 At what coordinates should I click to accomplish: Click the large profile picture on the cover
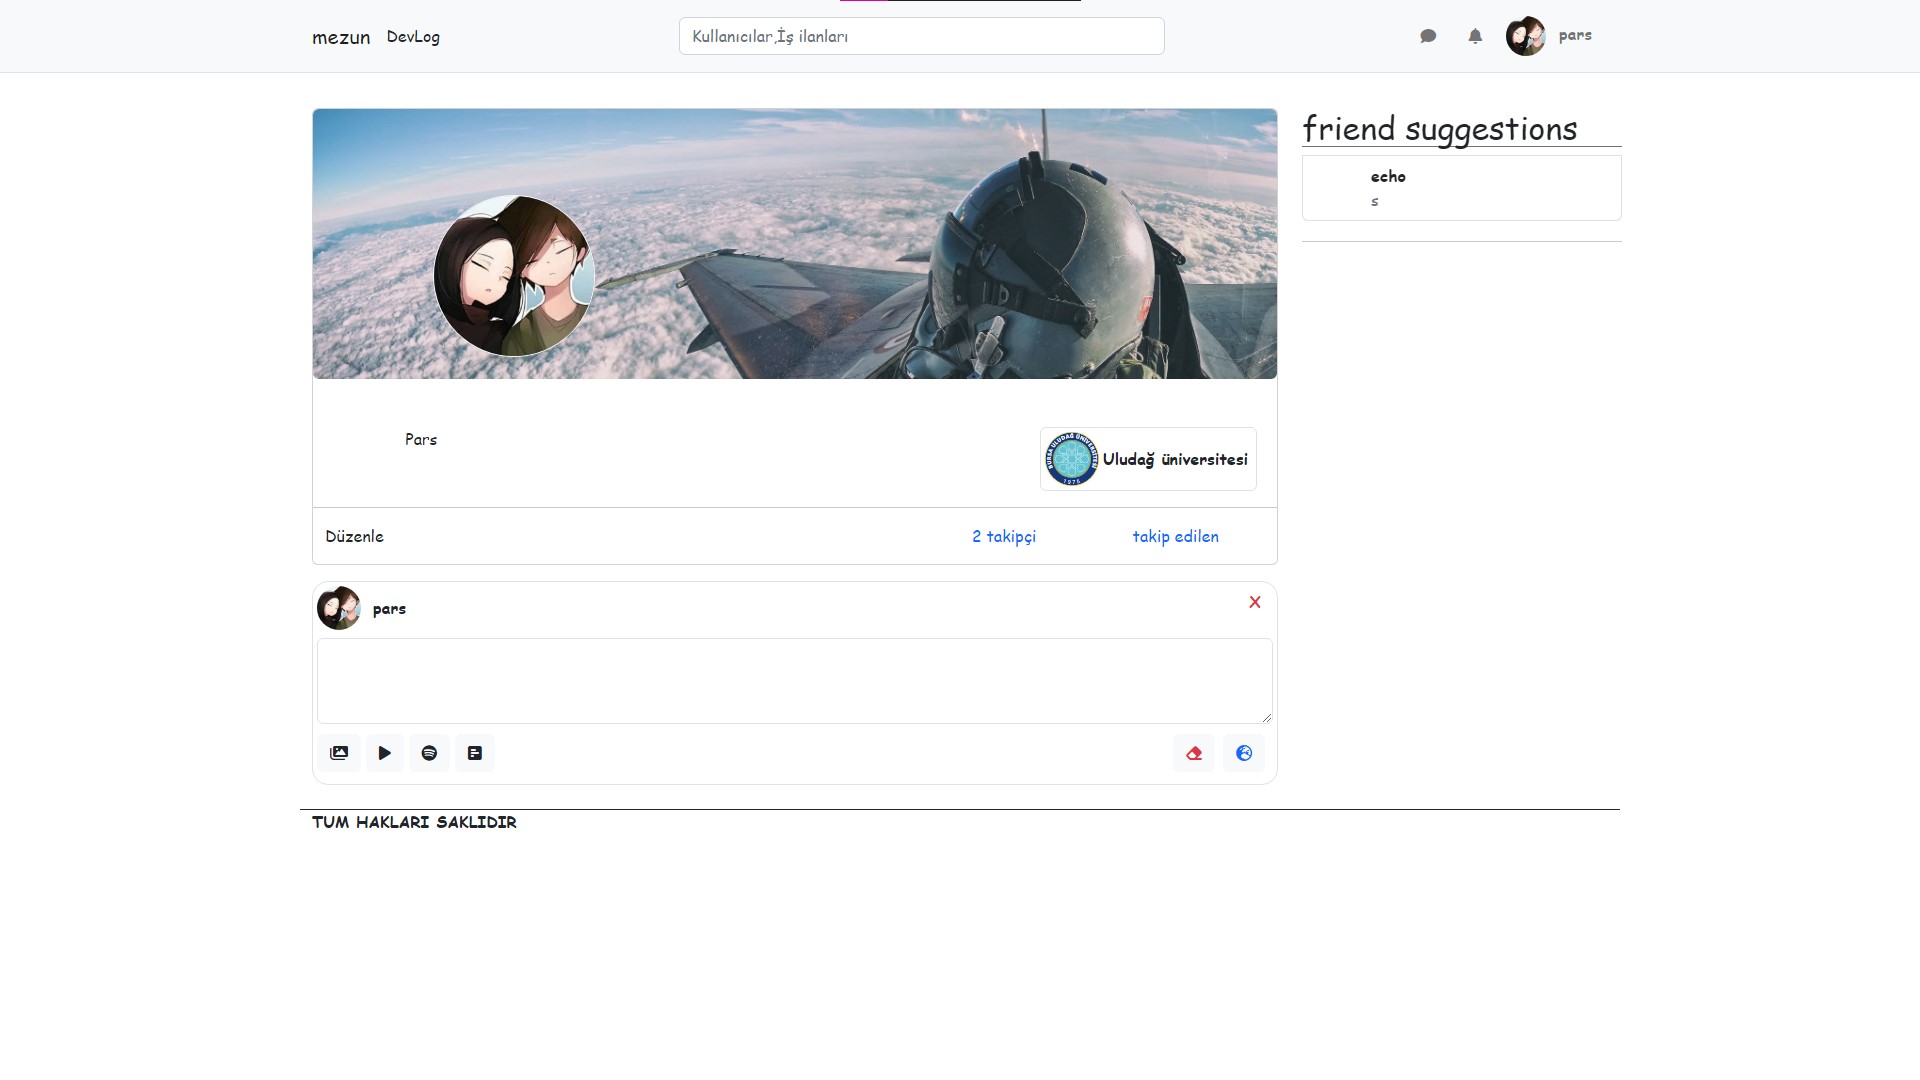pos(514,276)
